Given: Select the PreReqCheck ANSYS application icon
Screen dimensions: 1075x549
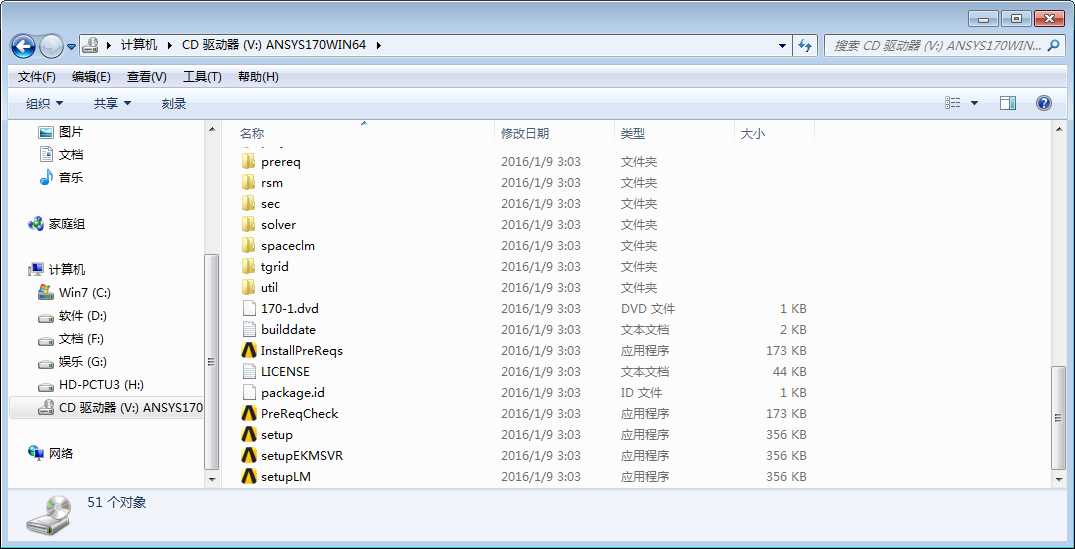Looking at the screenshot, I should [249, 413].
